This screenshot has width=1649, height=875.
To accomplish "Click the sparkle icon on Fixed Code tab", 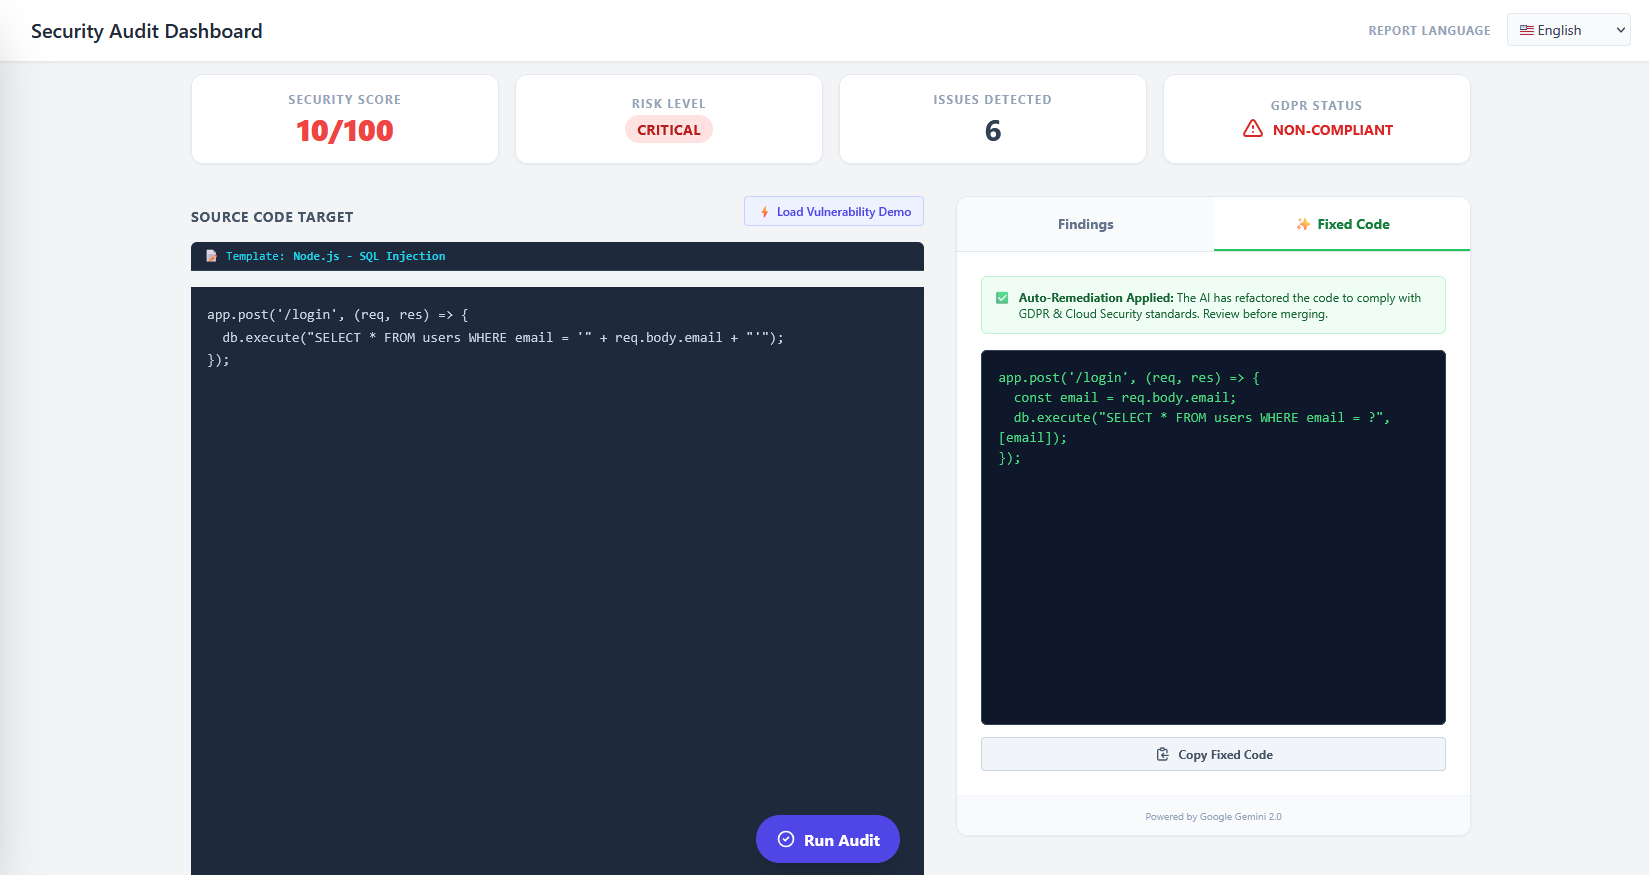I will click(1303, 224).
